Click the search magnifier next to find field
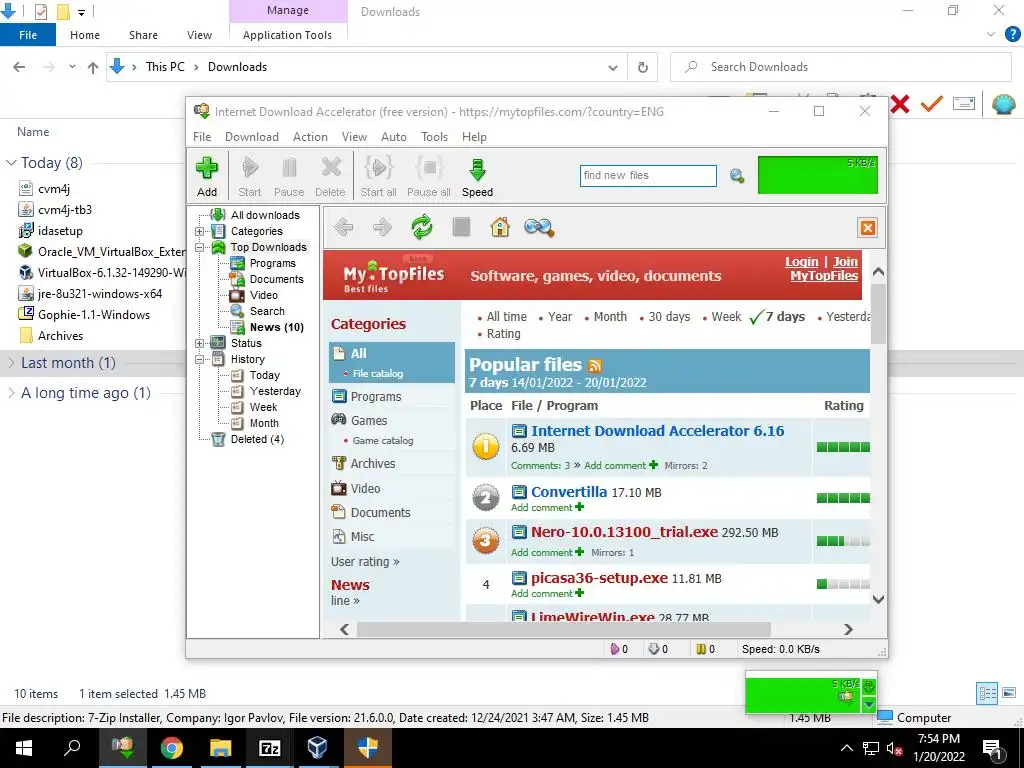 [x=737, y=176]
